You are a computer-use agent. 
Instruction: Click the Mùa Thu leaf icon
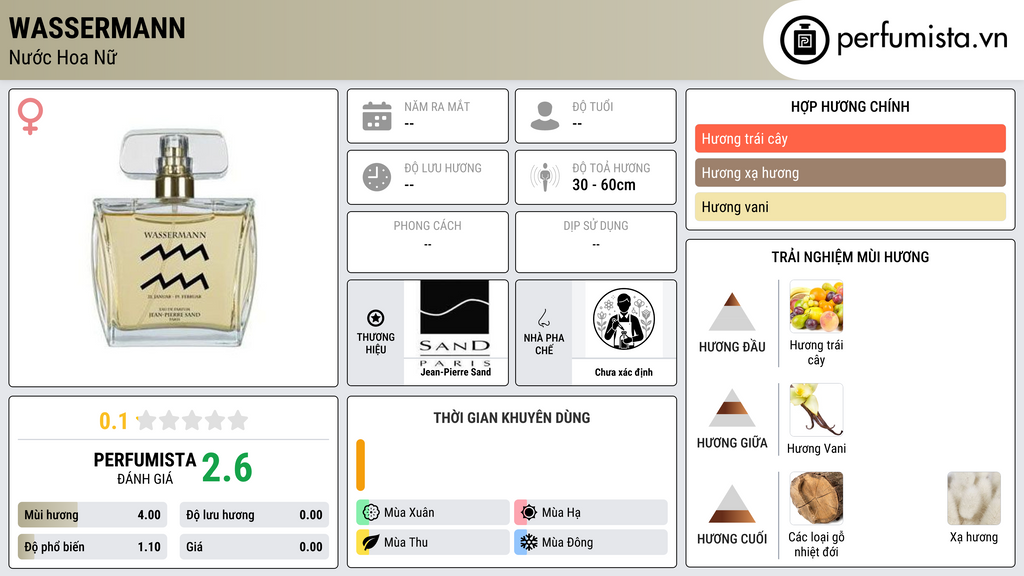click(x=371, y=542)
